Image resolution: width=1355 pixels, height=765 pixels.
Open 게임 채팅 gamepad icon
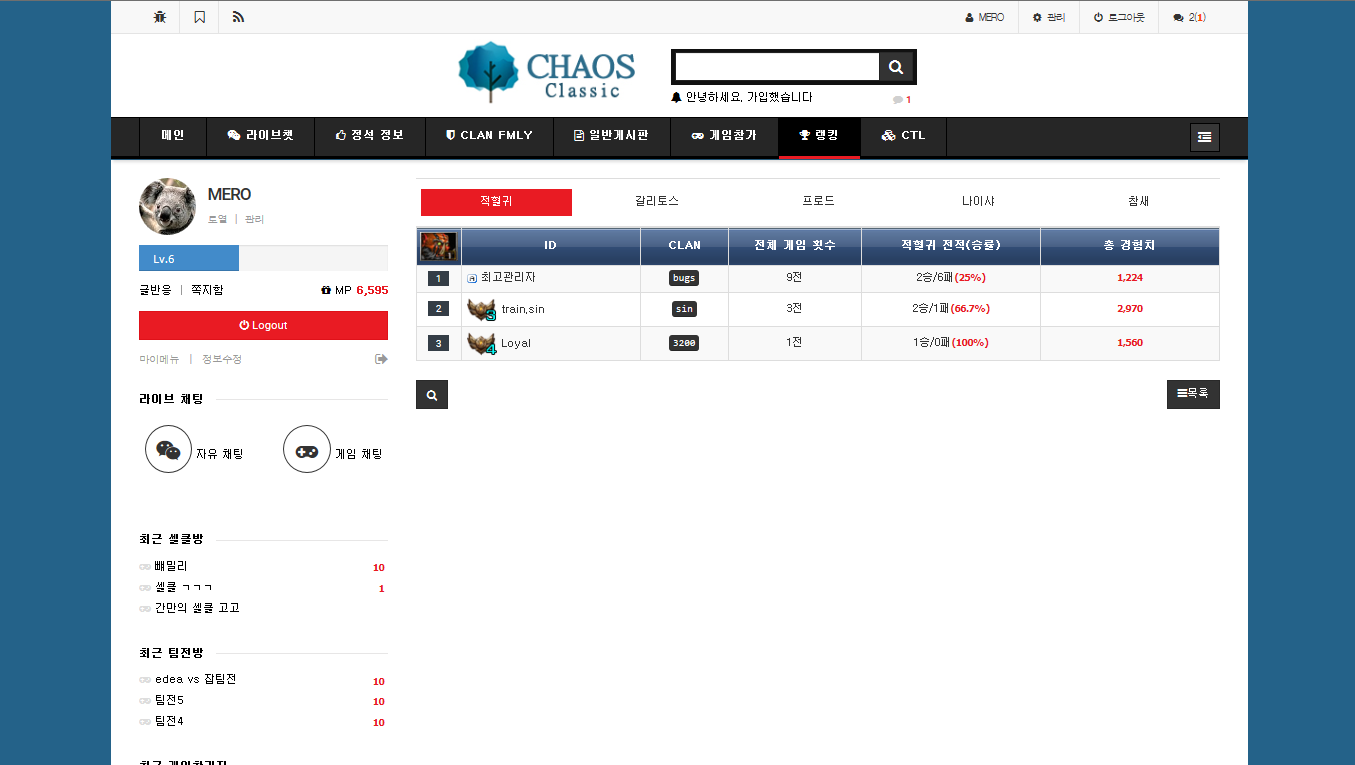306,450
